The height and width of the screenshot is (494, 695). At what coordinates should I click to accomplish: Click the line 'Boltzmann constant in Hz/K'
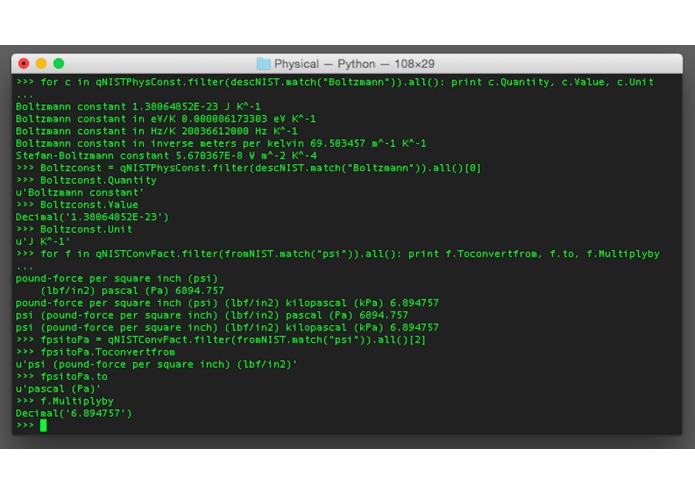pos(156,131)
